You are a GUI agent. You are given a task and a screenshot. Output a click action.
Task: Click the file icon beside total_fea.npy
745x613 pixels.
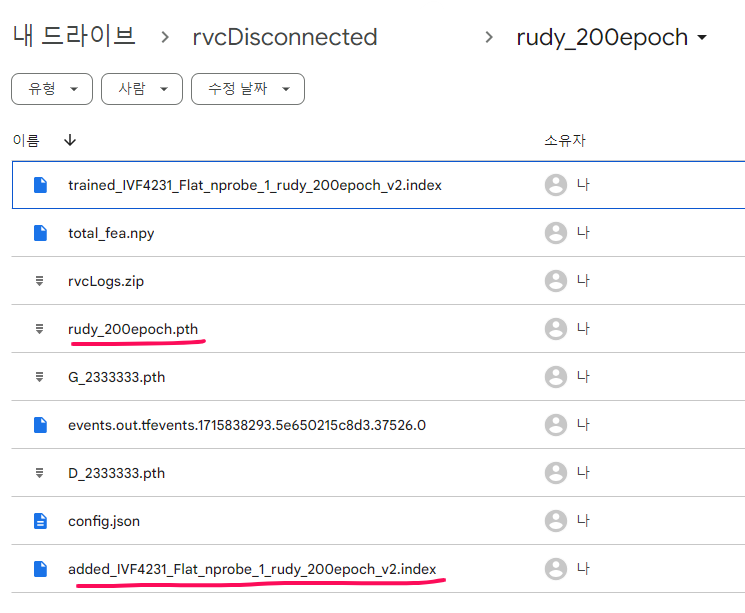(x=40, y=233)
